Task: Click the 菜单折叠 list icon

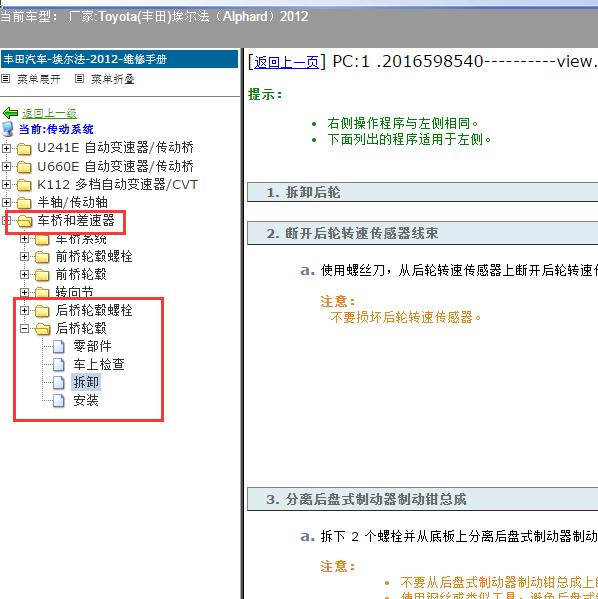Action: pyautogui.click(x=79, y=79)
